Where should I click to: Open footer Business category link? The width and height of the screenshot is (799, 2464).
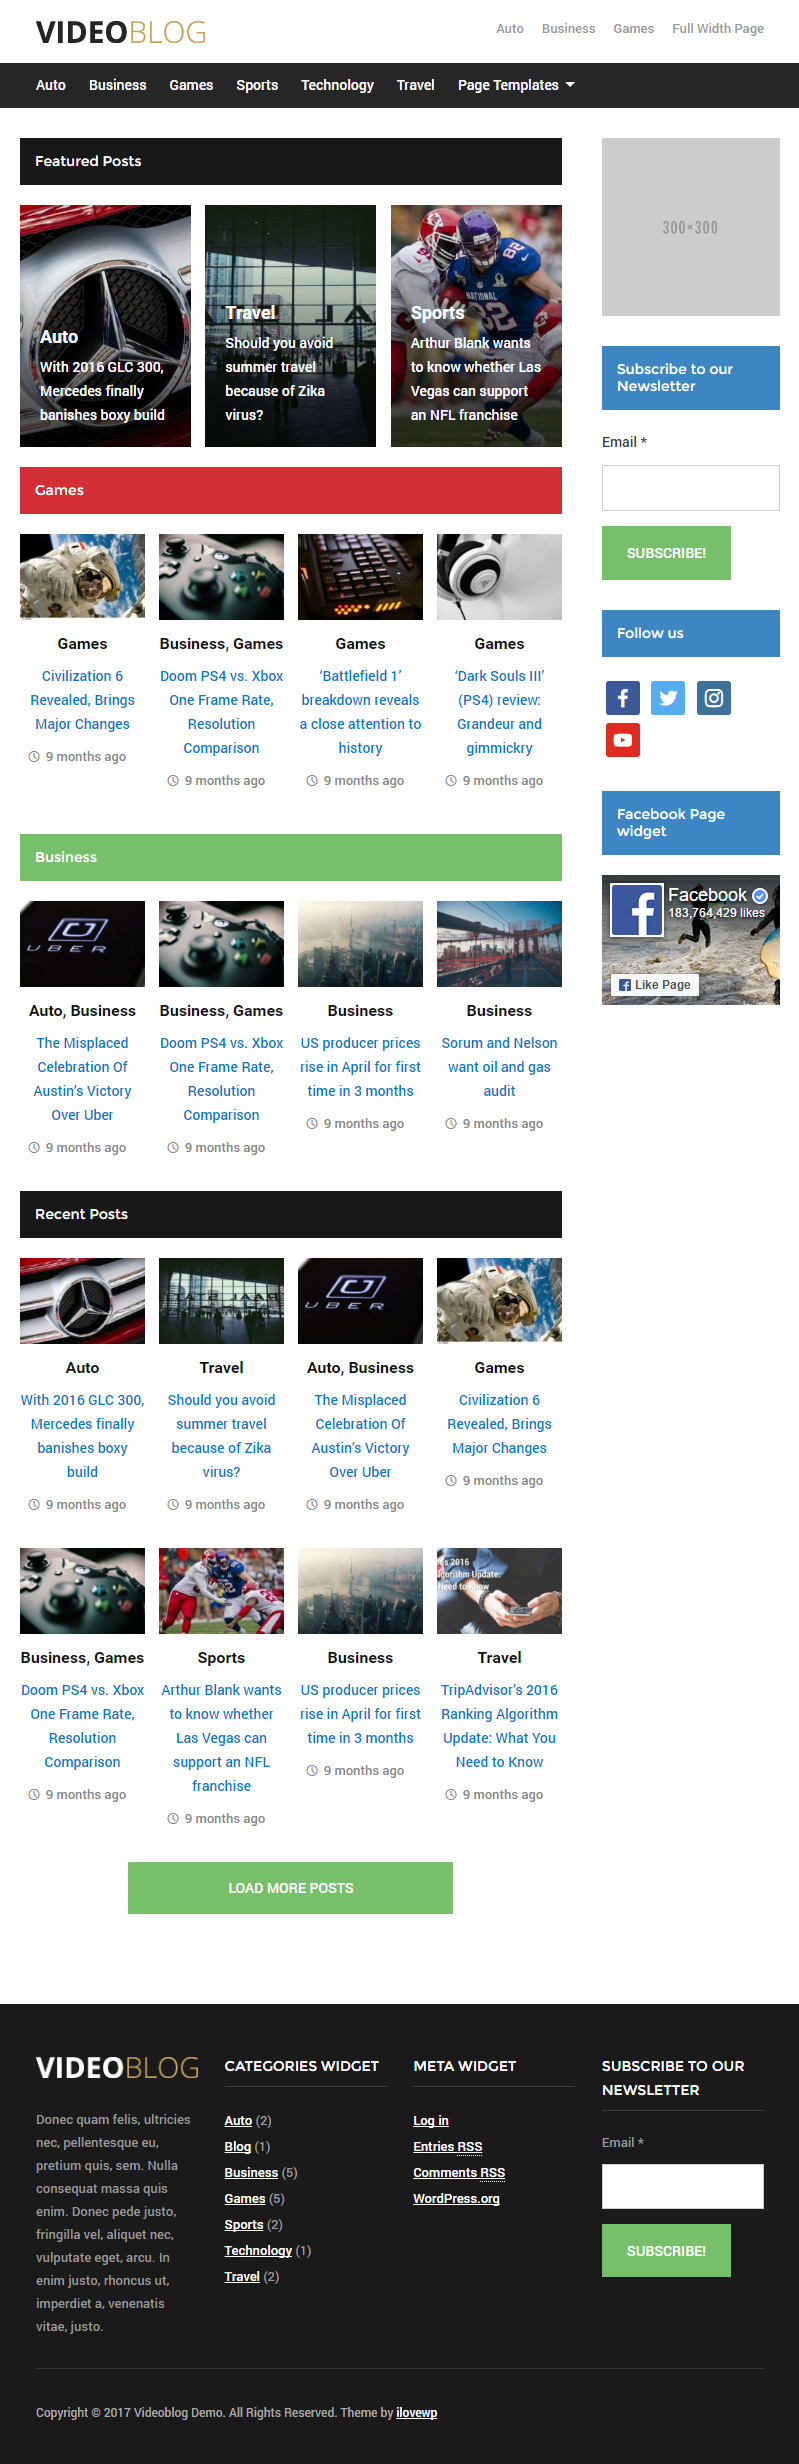pos(251,2172)
